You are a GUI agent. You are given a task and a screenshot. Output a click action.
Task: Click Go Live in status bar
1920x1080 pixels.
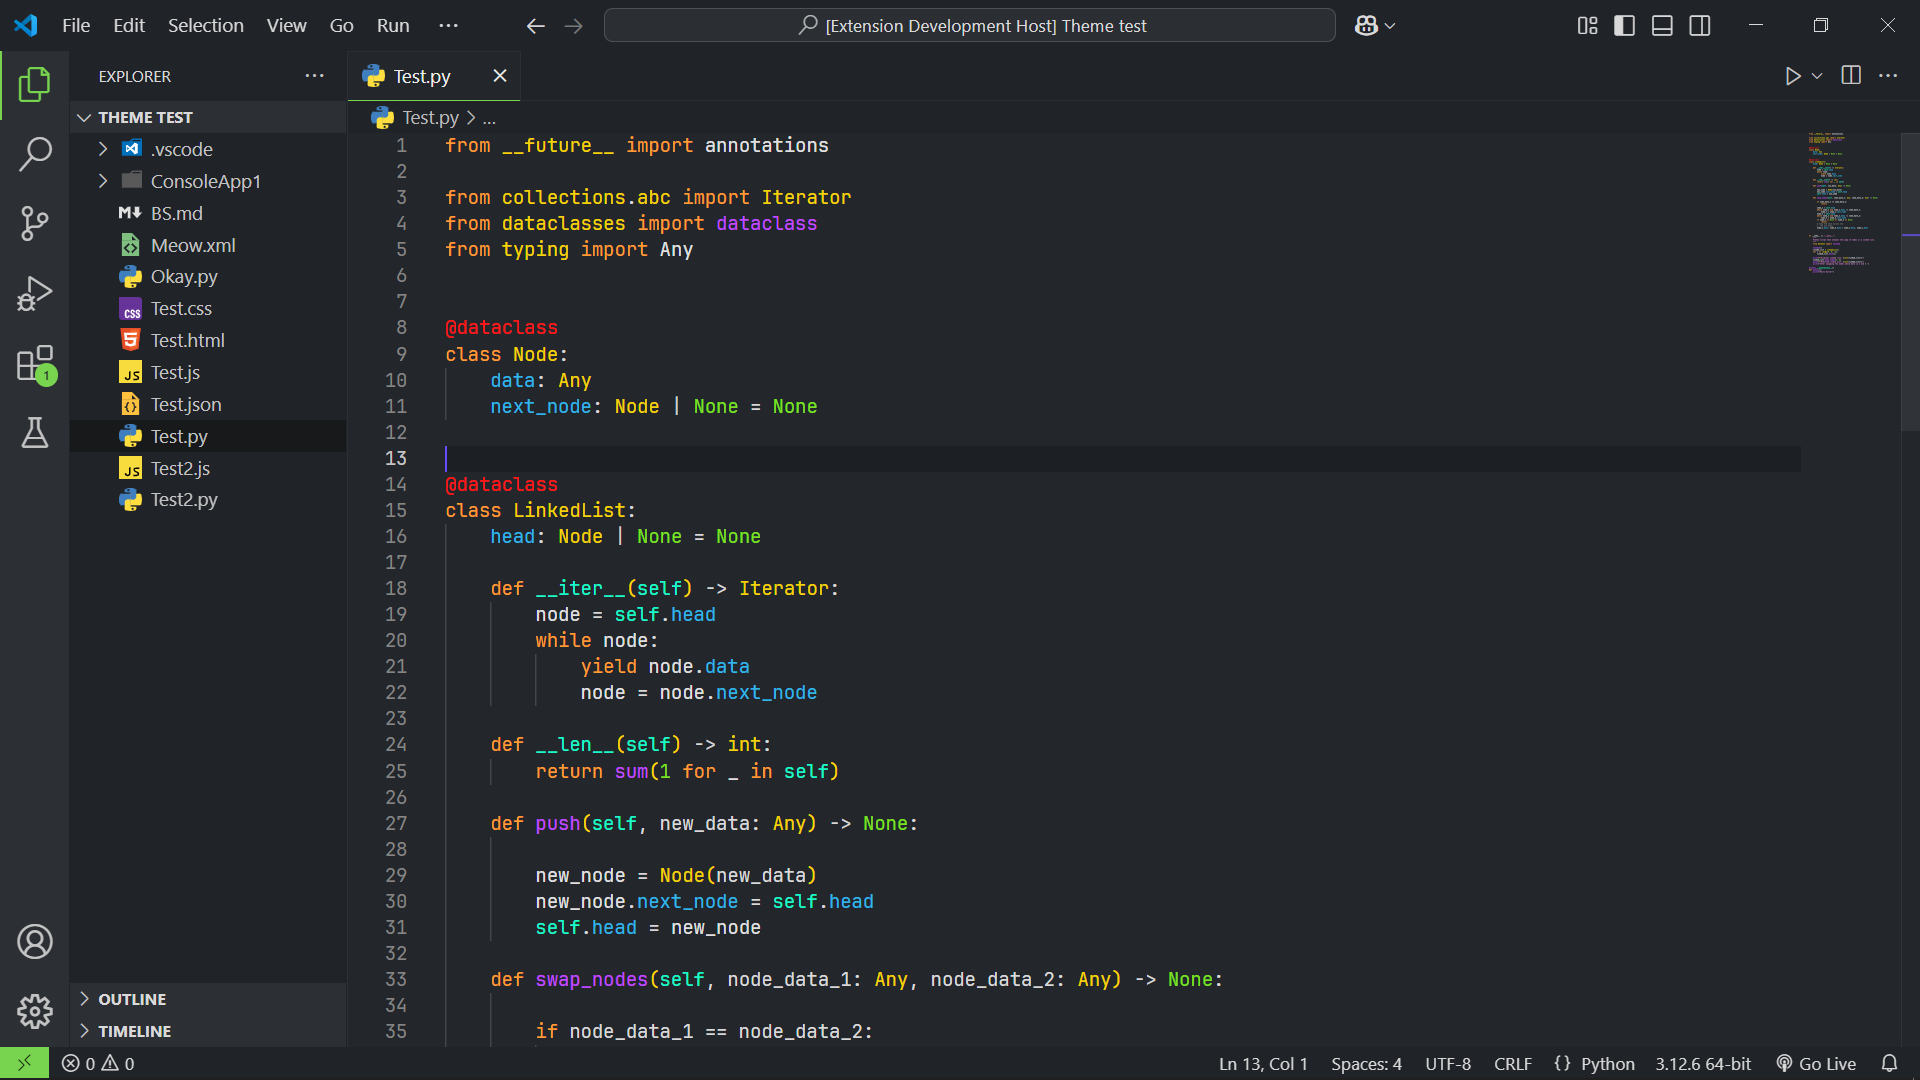(1816, 1064)
